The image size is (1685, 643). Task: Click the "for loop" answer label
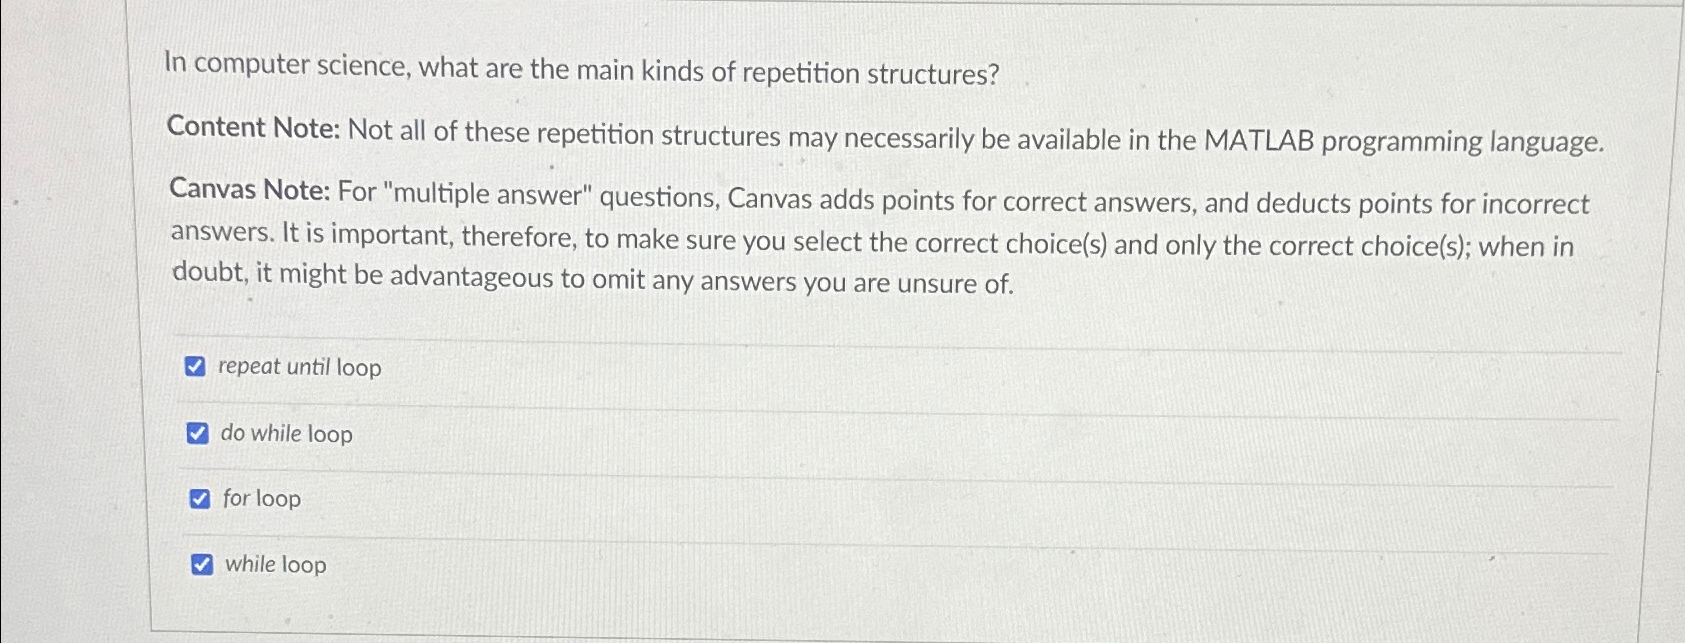[261, 499]
